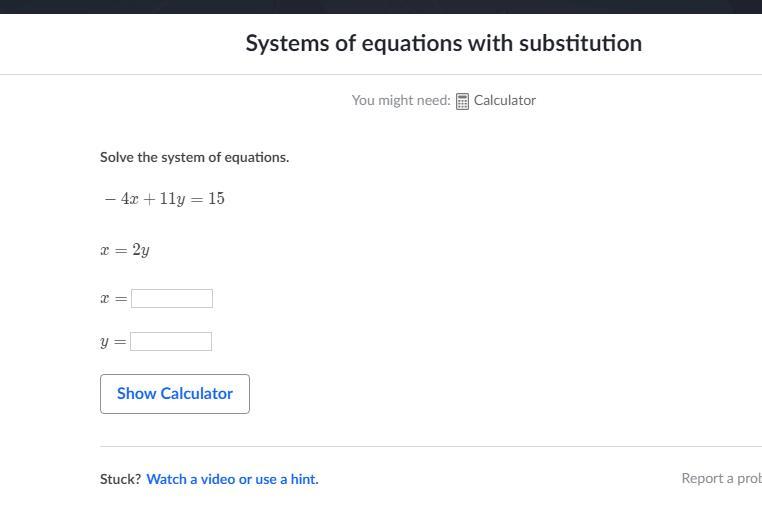Click the 'y =' label before the input
The image size is (762, 506).
pos(112,342)
